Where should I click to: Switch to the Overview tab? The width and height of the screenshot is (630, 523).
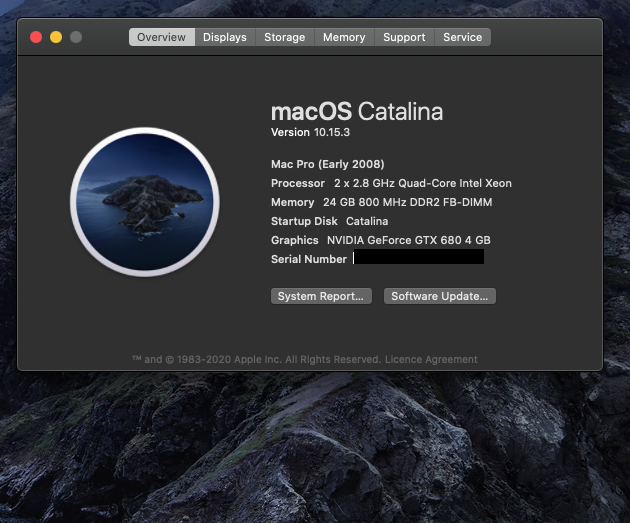pos(162,37)
